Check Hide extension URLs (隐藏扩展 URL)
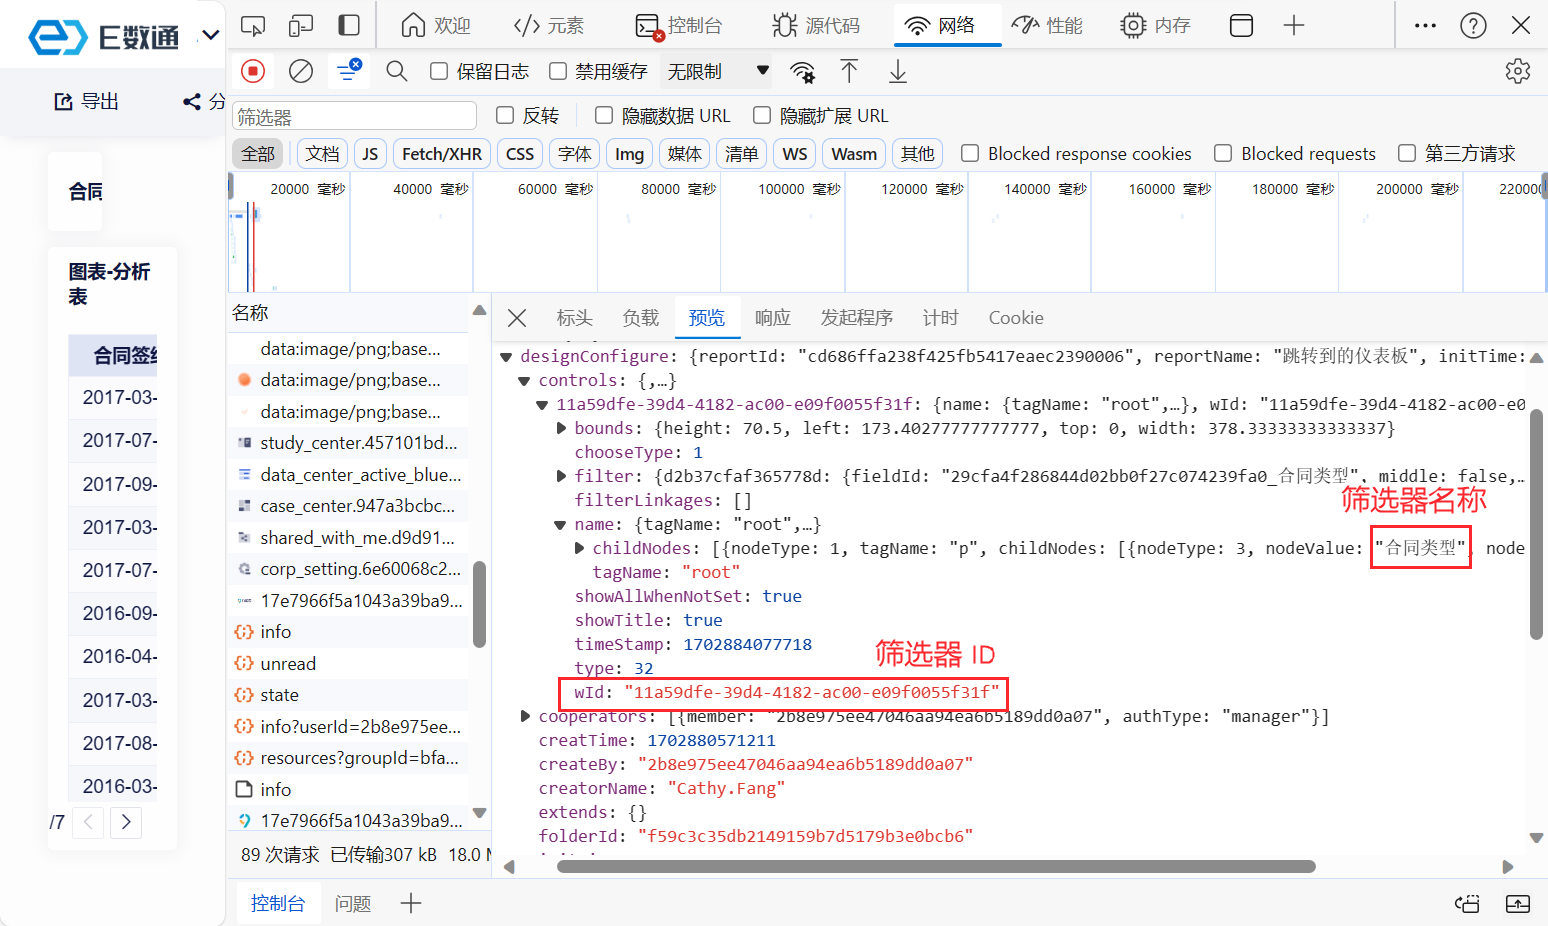Screen dimensions: 1548x926 pos(762,115)
